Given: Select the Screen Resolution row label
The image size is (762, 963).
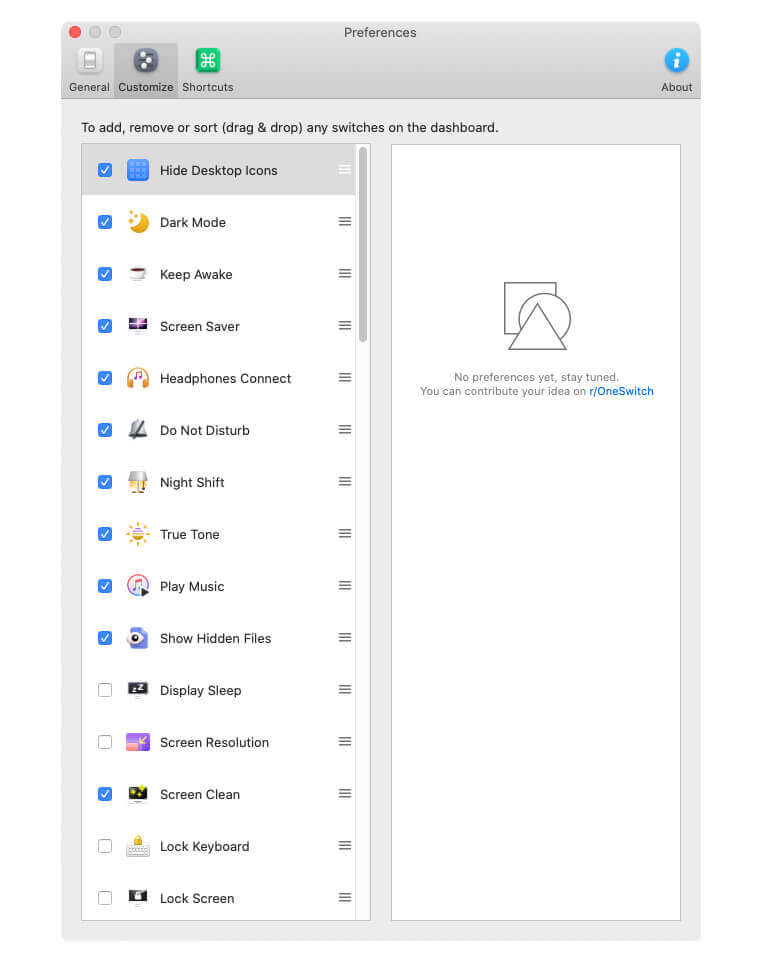Looking at the screenshot, I should (214, 742).
